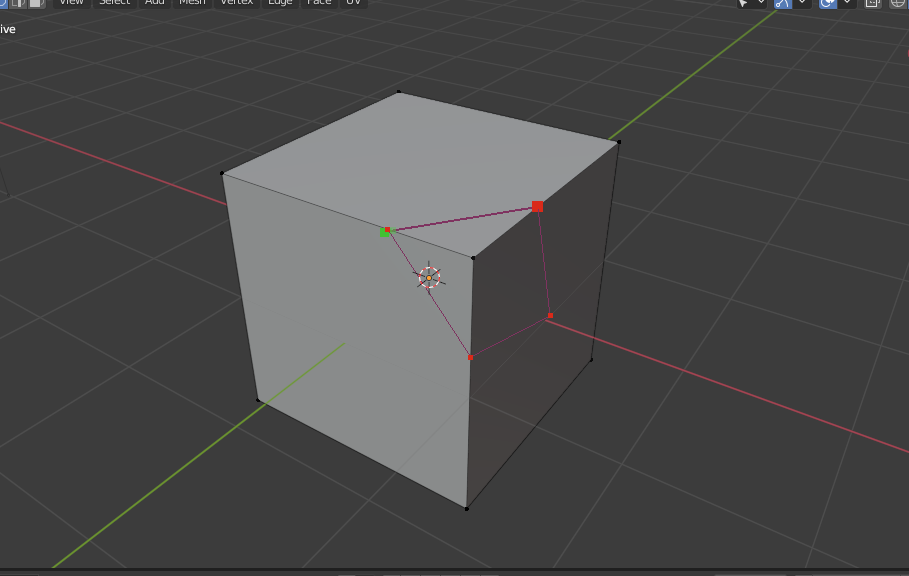Open the Edge menu

coord(280,2)
